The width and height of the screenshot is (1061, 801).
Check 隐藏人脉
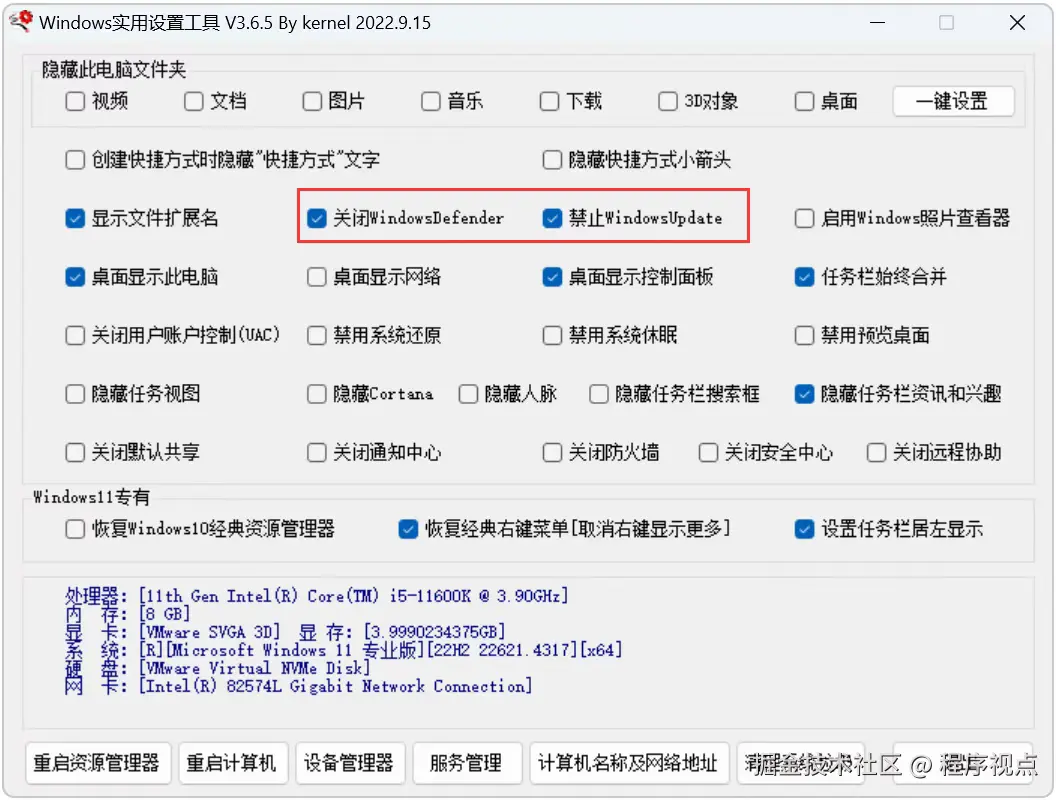pyautogui.click(x=468, y=394)
